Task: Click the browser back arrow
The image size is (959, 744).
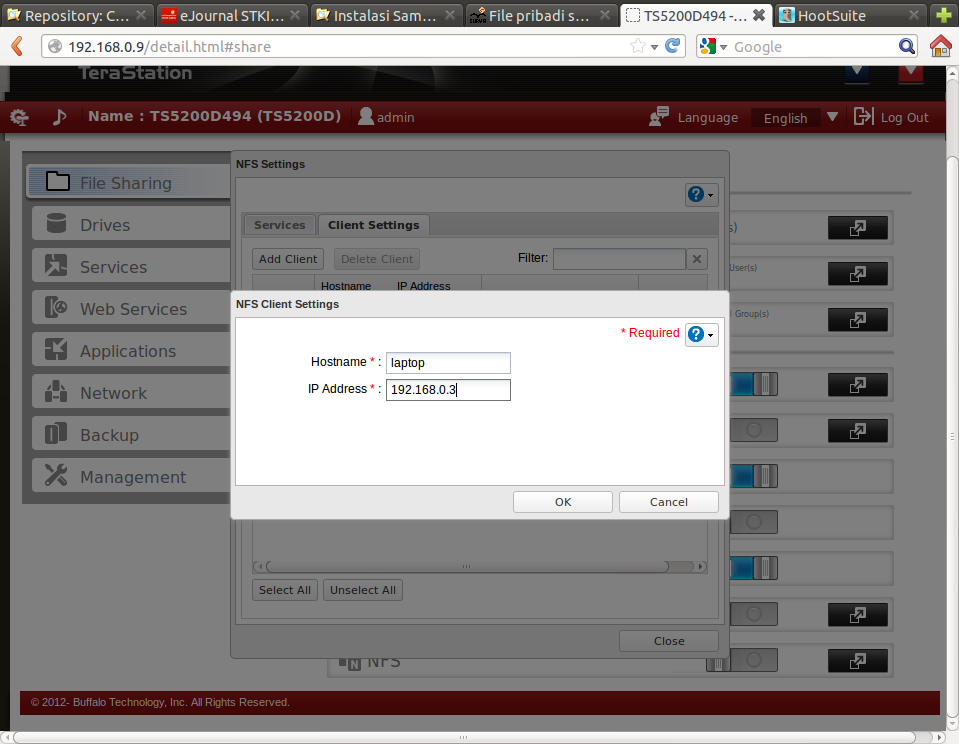Action: (x=17, y=46)
